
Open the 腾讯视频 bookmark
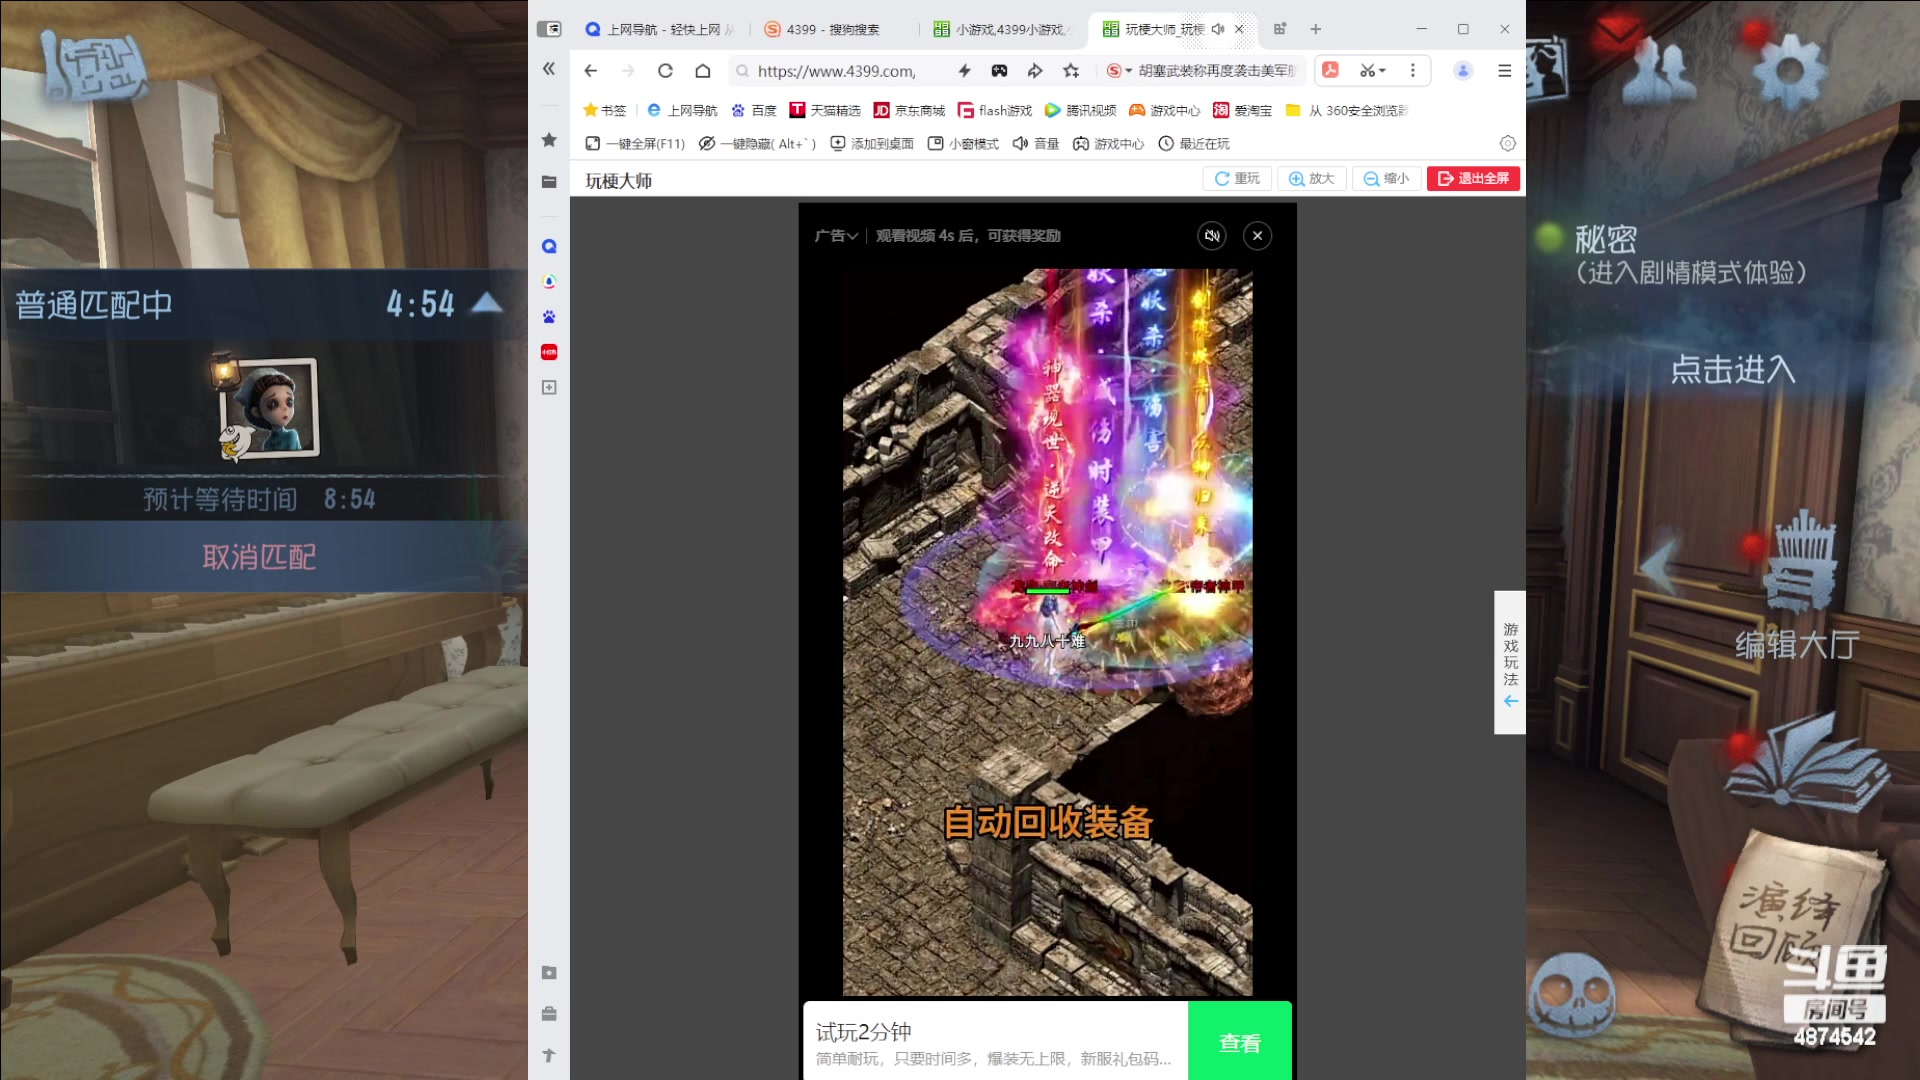click(x=1080, y=111)
